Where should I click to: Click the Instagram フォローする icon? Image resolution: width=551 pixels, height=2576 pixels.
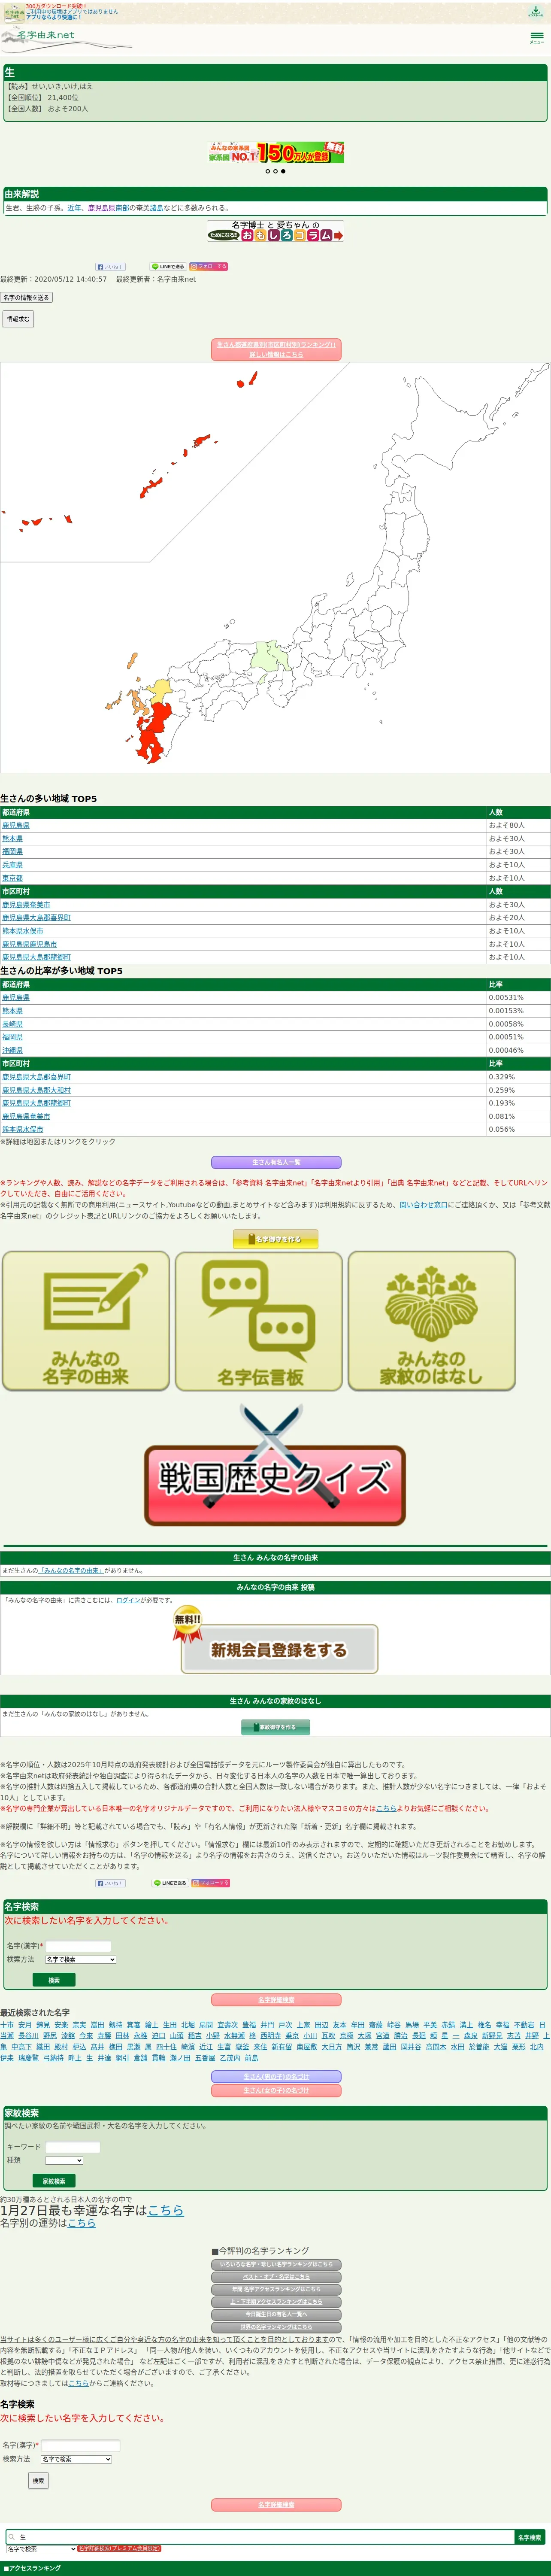click(209, 267)
